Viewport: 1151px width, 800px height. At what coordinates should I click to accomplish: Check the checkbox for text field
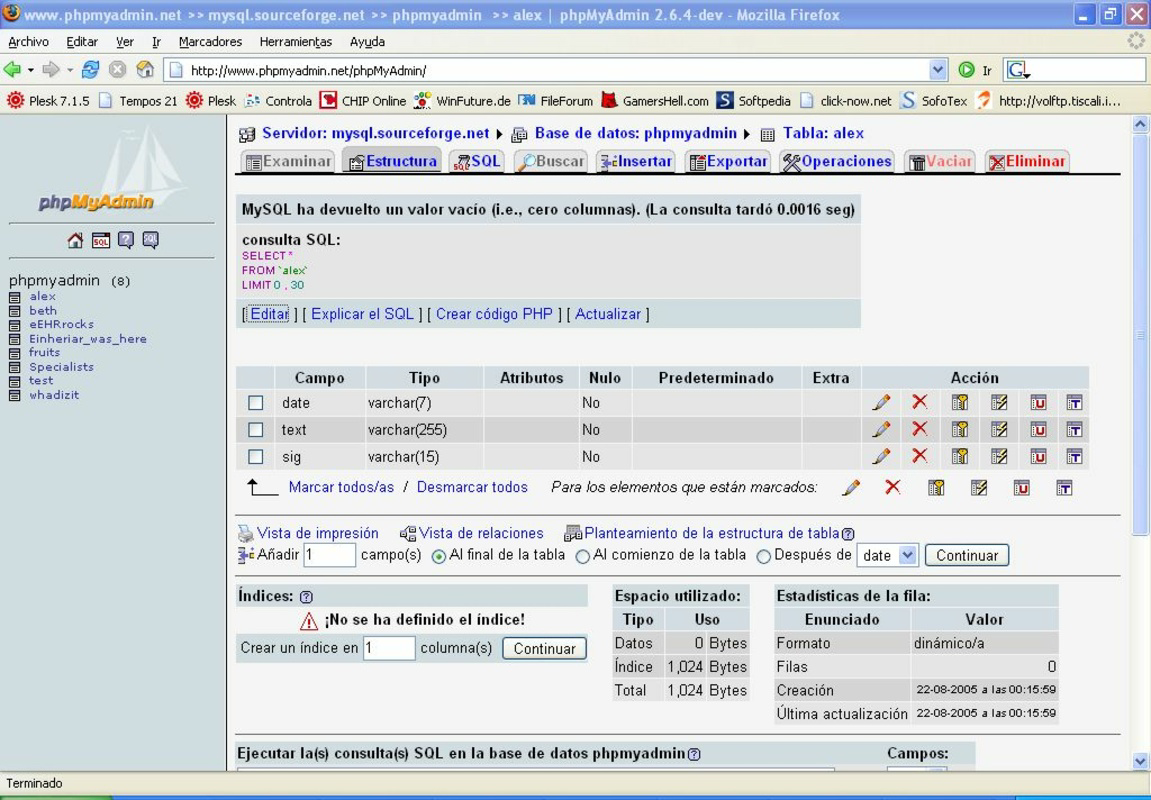tap(255, 430)
